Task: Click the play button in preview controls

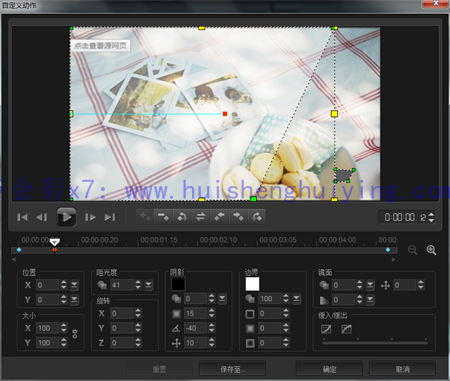Action: (66, 217)
